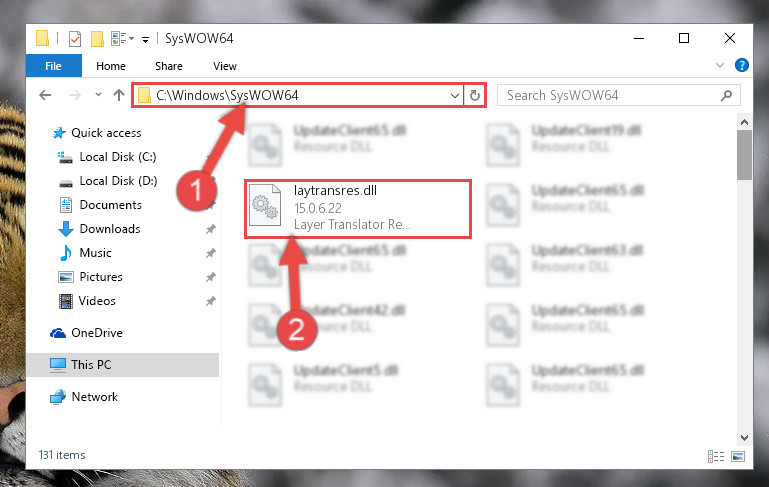This screenshot has height=487, width=769.
Task: Click the Pictures icon in sidebar
Action: pyautogui.click(x=66, y=277)
